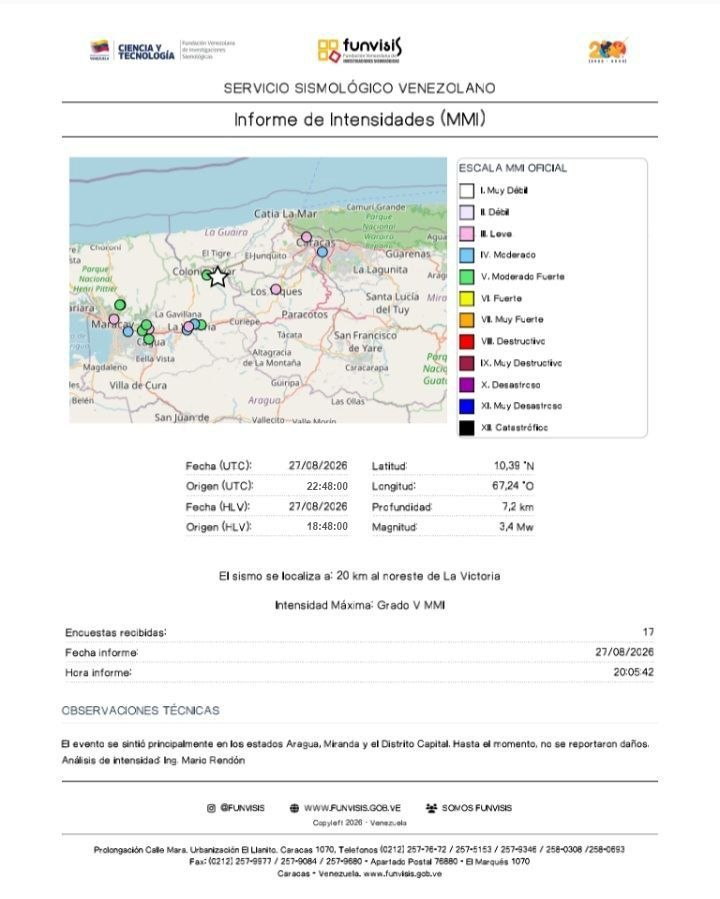Click the Fecha (UTC) date value
The height and width of the screenshot is (899, 720).
click(318, 466)
